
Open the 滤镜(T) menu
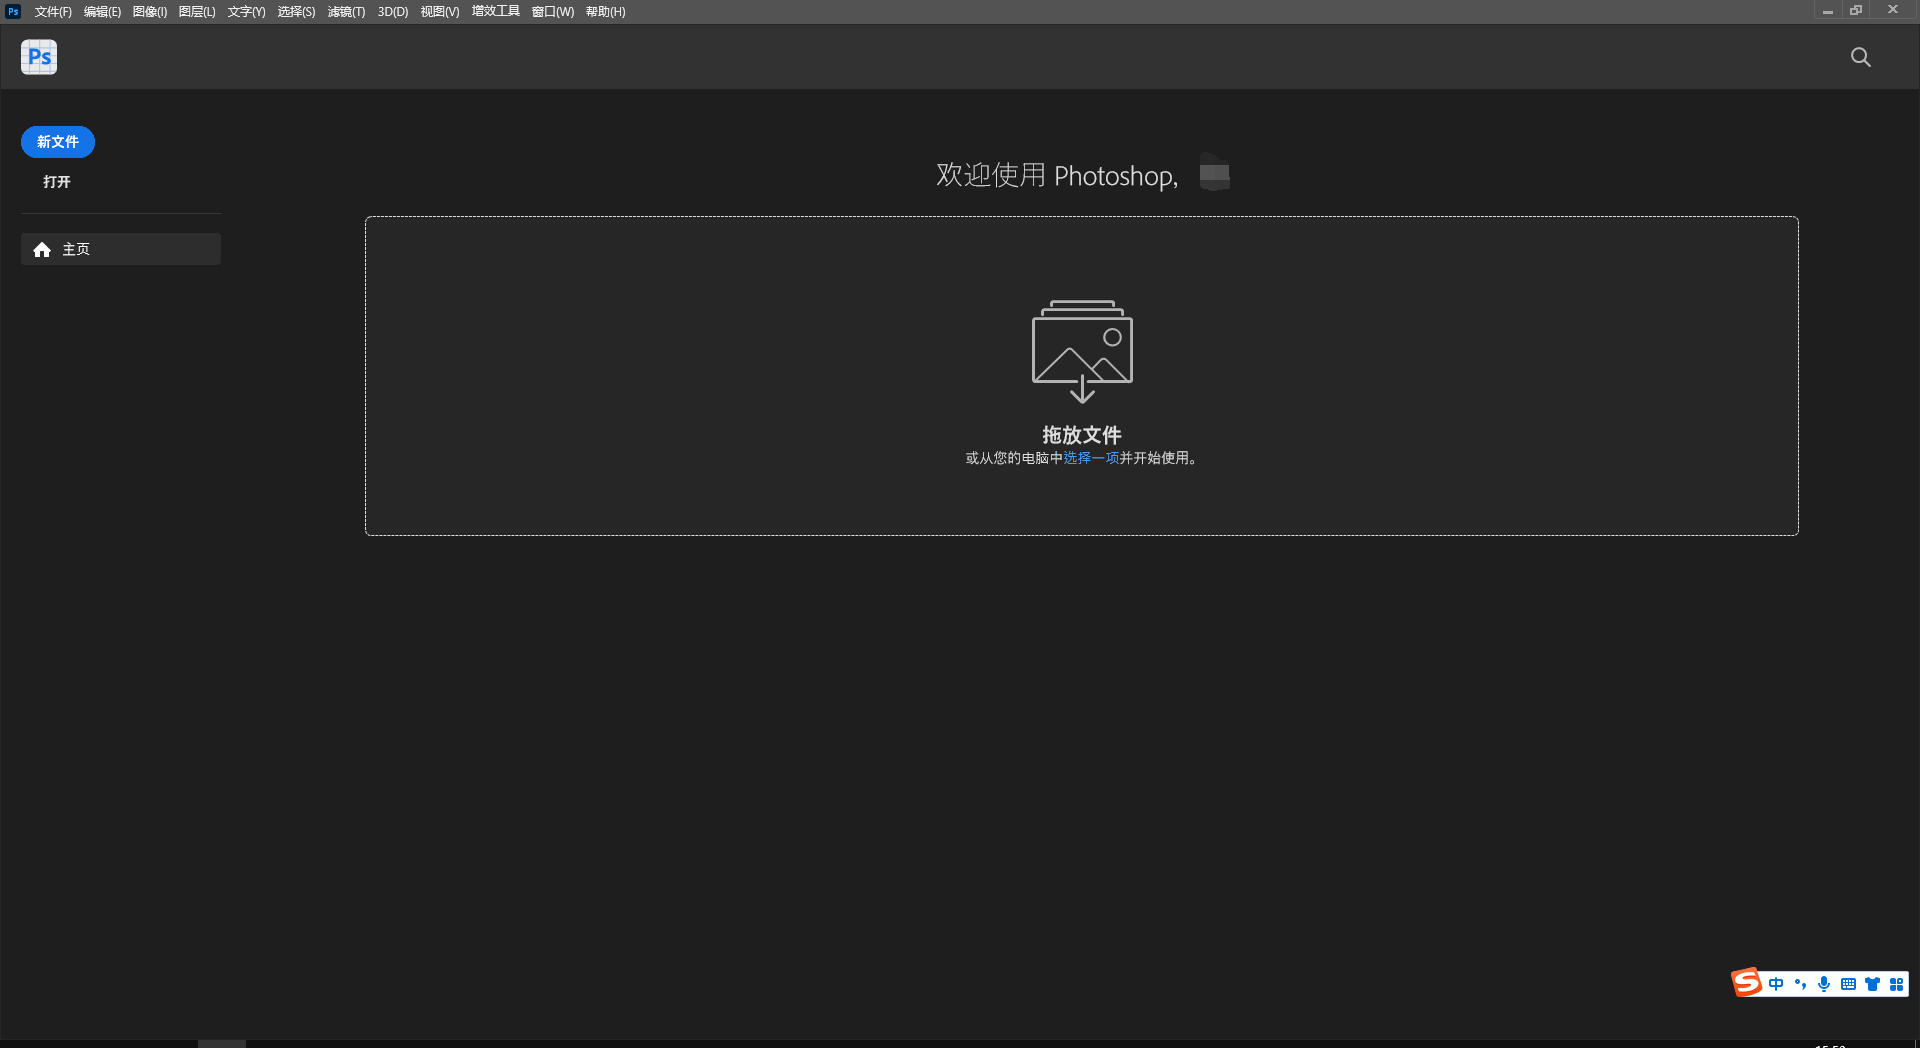[x=345, y=11]
